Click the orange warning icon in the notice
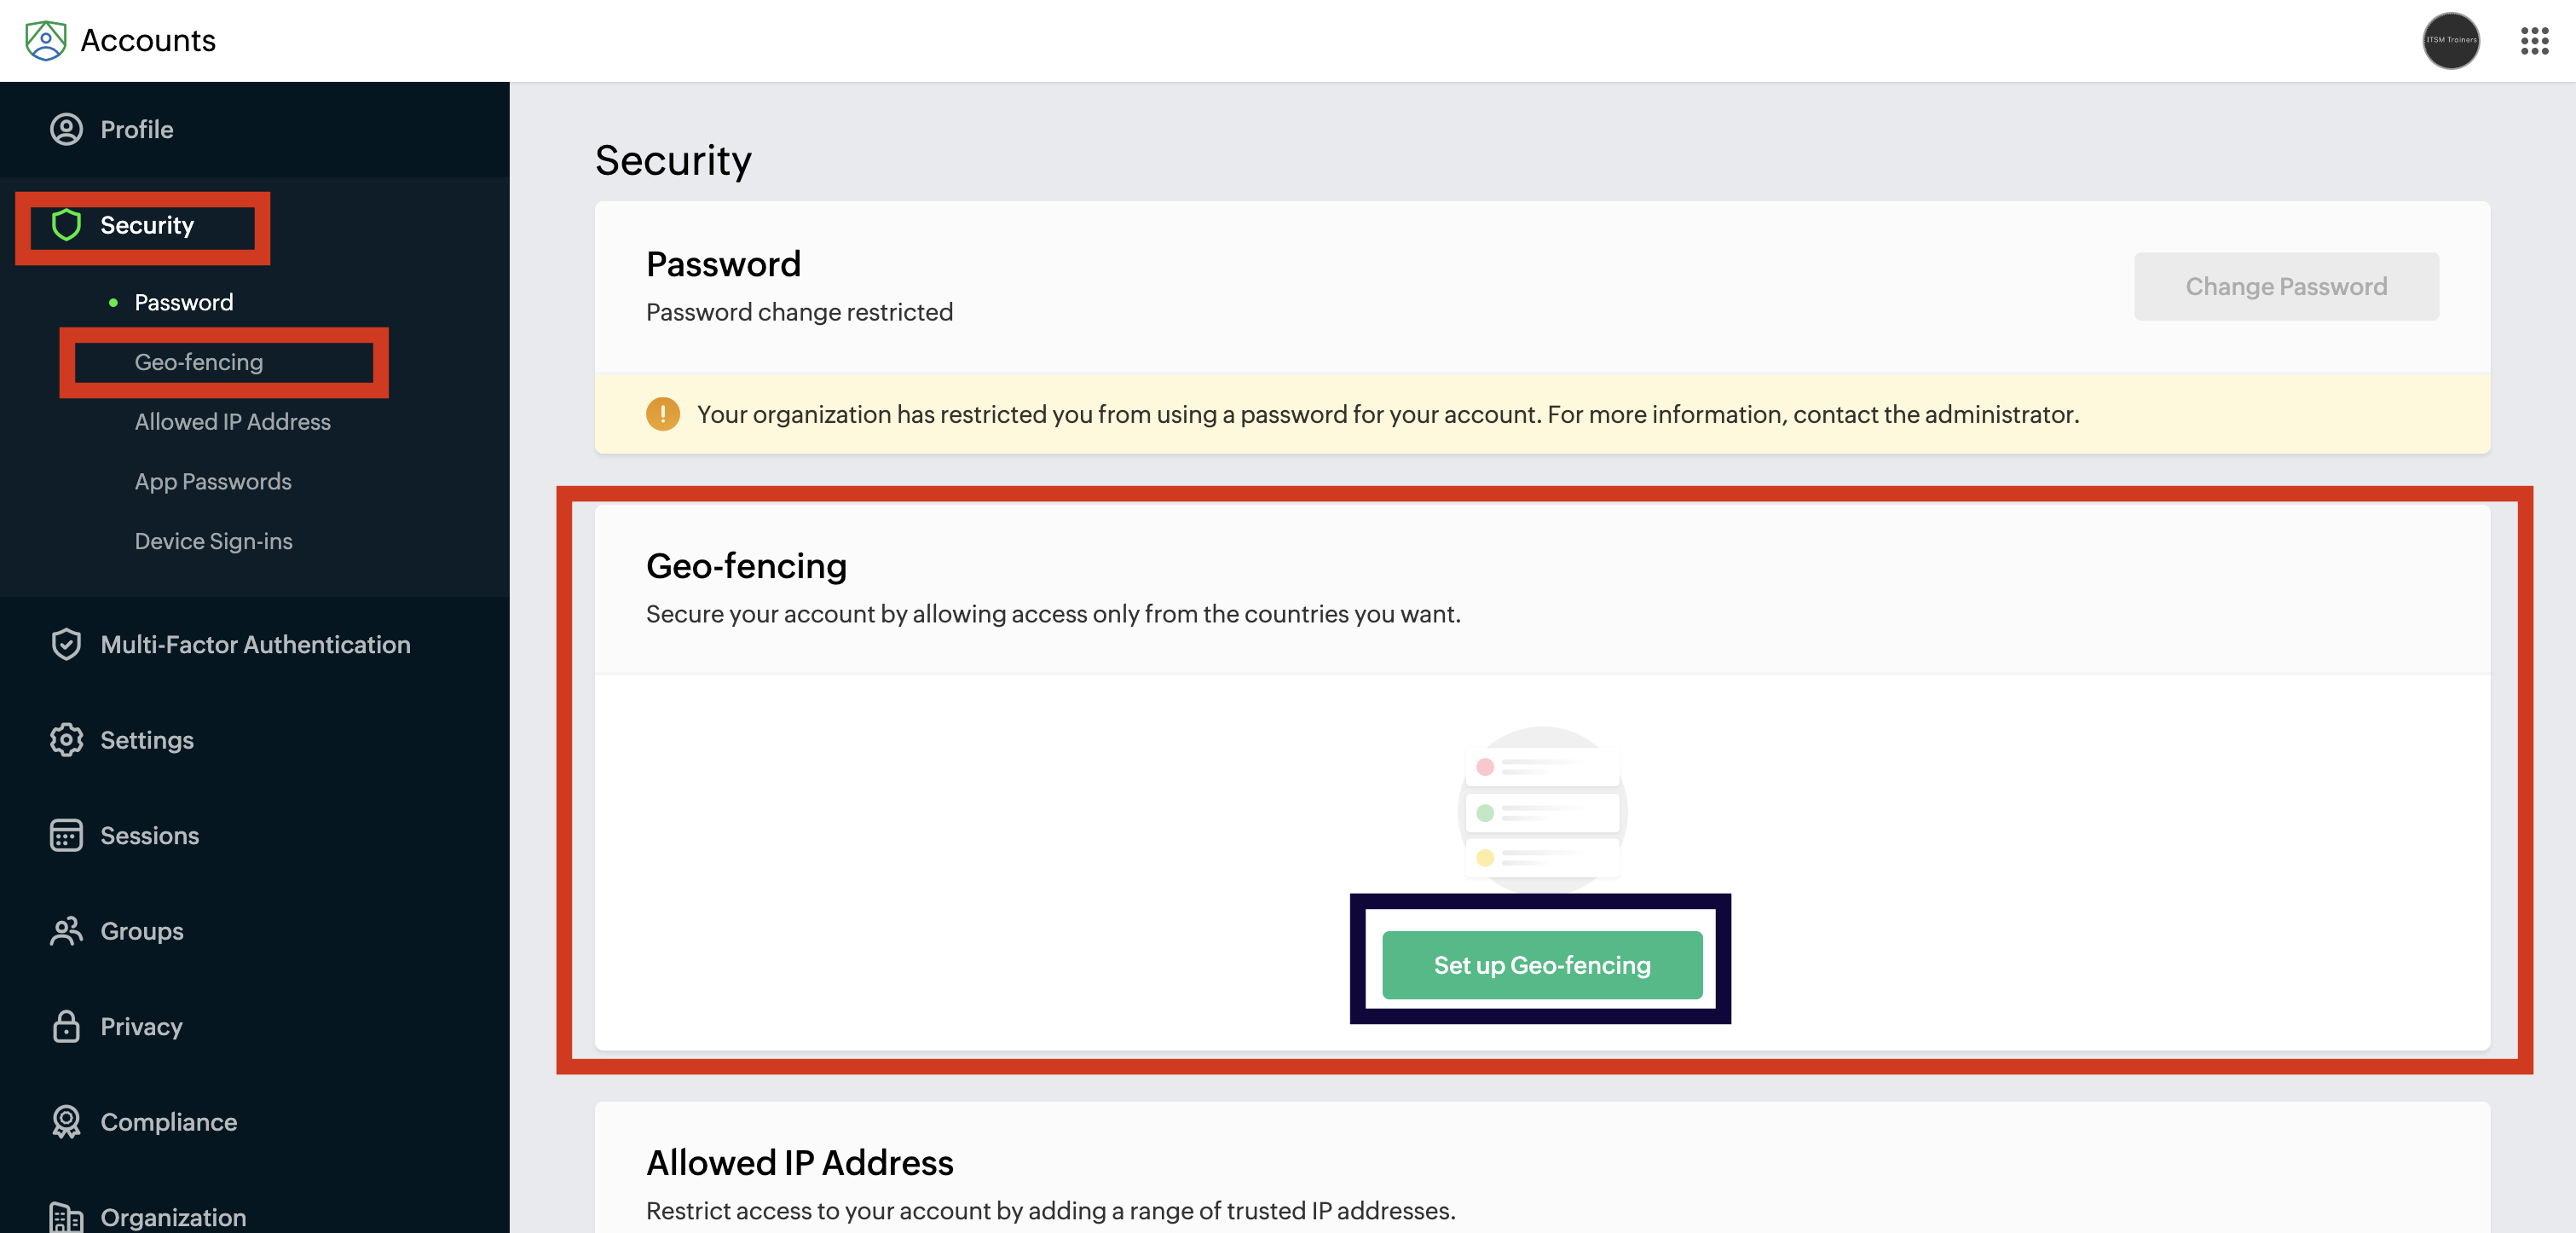 [662, 414]
